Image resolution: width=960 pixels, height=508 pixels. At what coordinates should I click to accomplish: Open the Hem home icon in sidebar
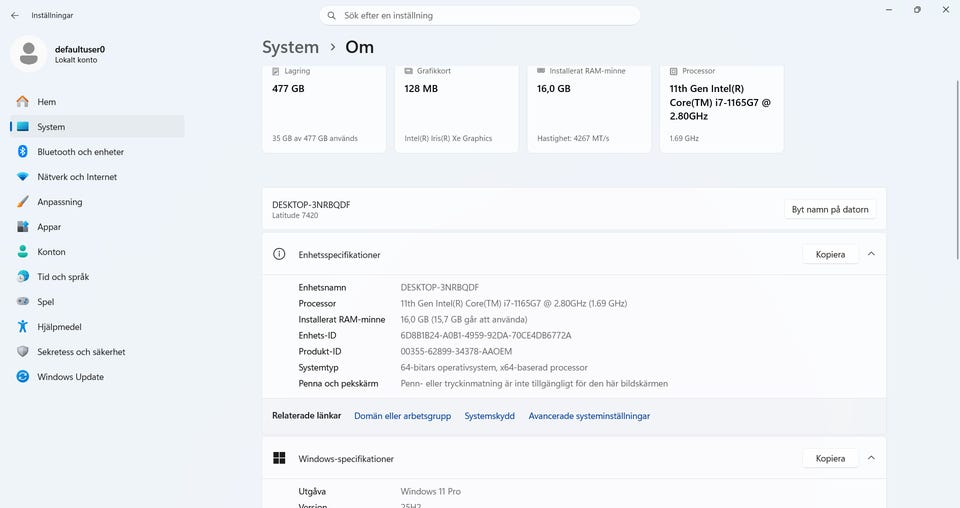click(23, 102)
